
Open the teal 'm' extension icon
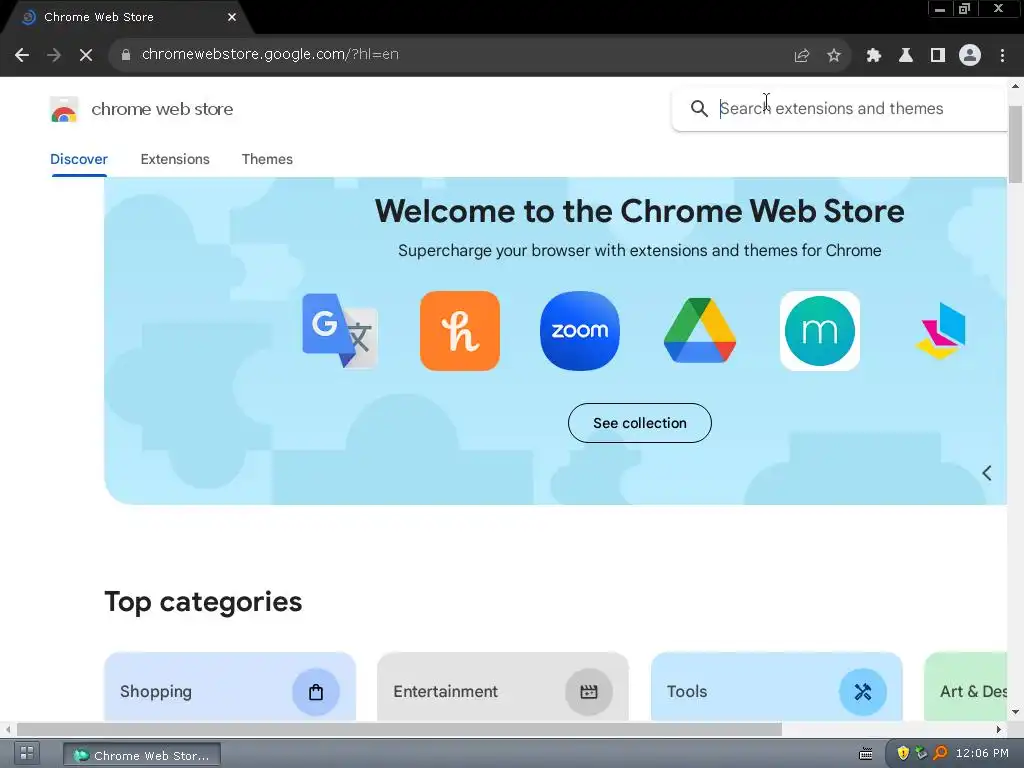click(x=820, y=330)
